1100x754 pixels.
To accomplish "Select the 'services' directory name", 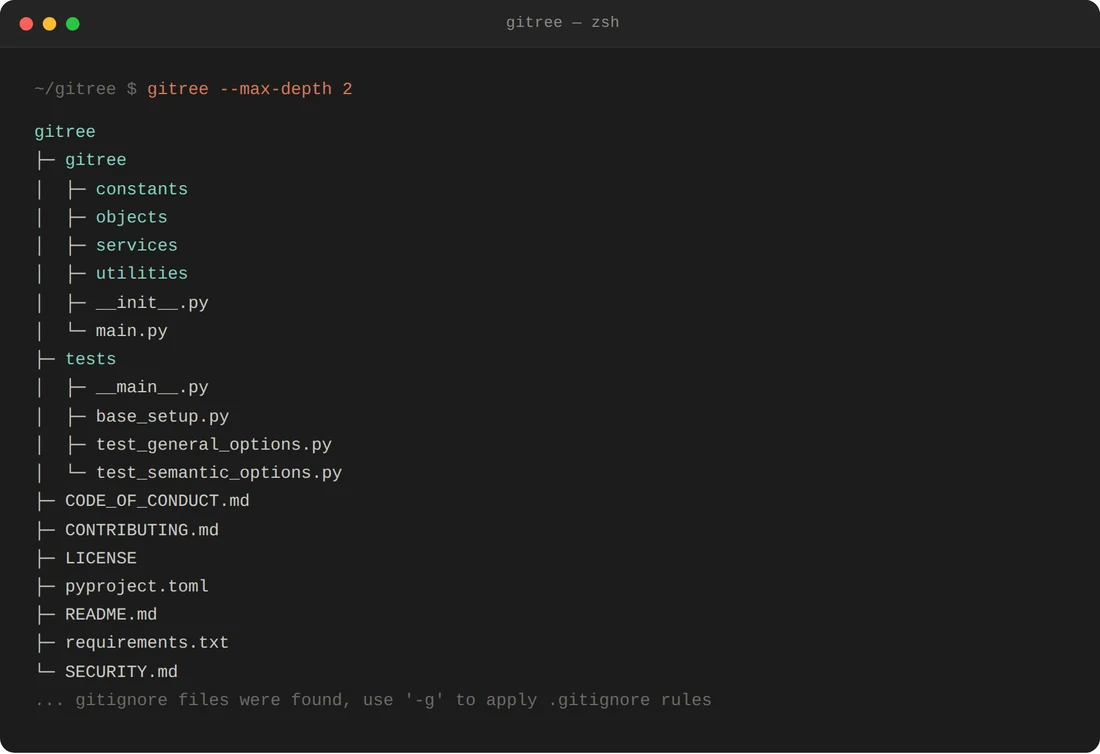I will pyautogui.click(x=137, y=245).
